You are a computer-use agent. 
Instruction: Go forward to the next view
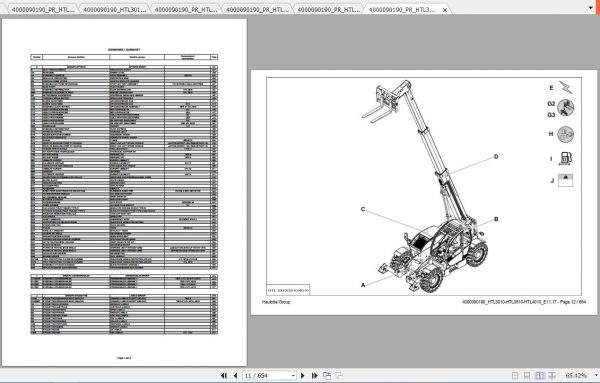tap(339, 376)
